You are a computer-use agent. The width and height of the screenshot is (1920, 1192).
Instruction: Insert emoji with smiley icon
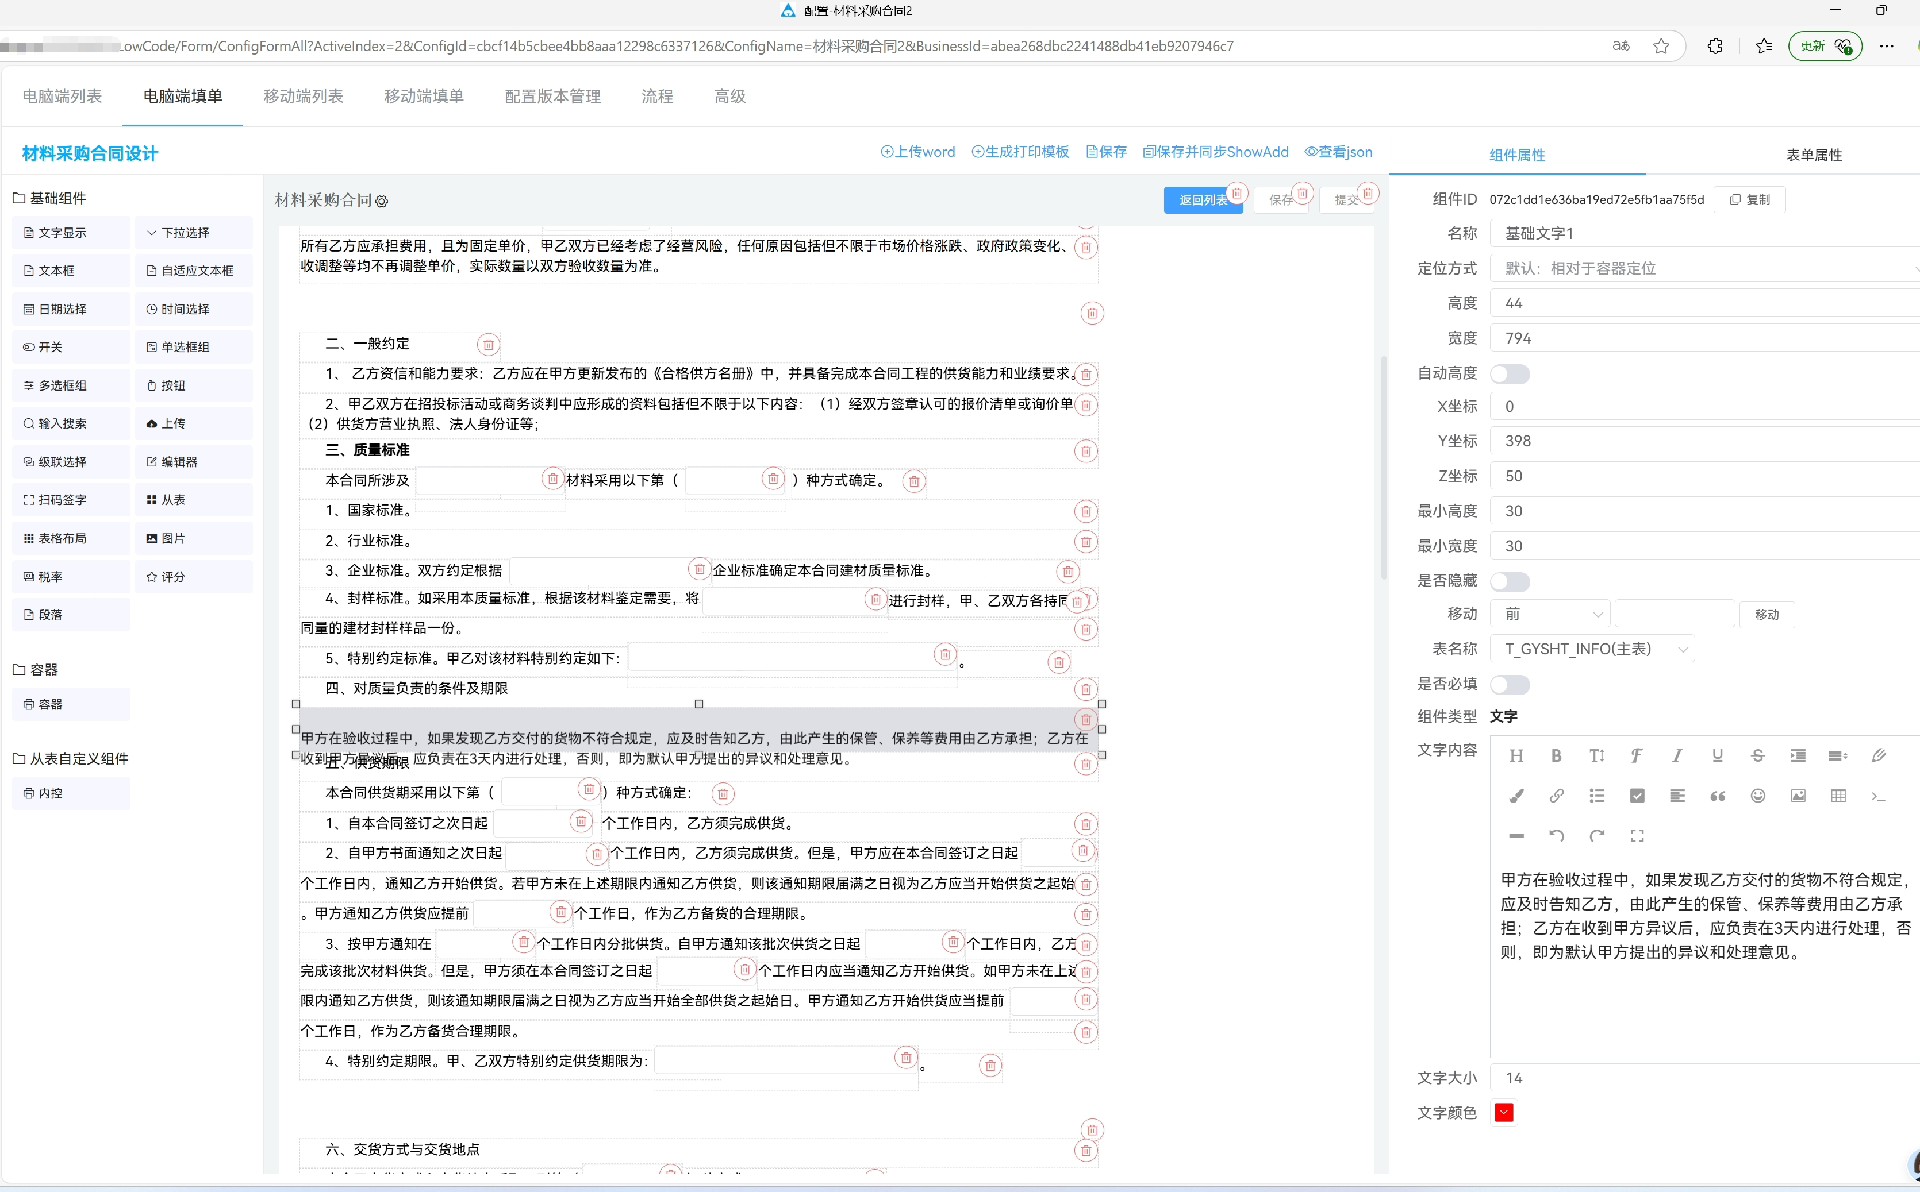[x=1757, y=796]
